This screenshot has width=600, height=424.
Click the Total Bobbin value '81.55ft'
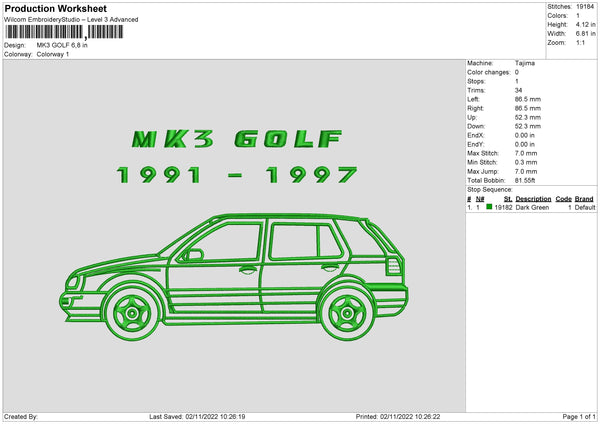525,181
